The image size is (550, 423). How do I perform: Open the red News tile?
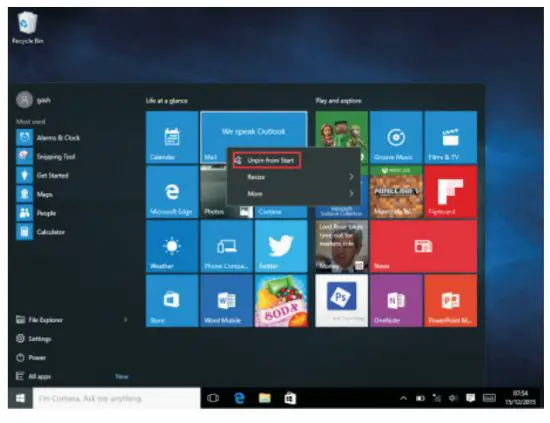[x=423, y=246]
